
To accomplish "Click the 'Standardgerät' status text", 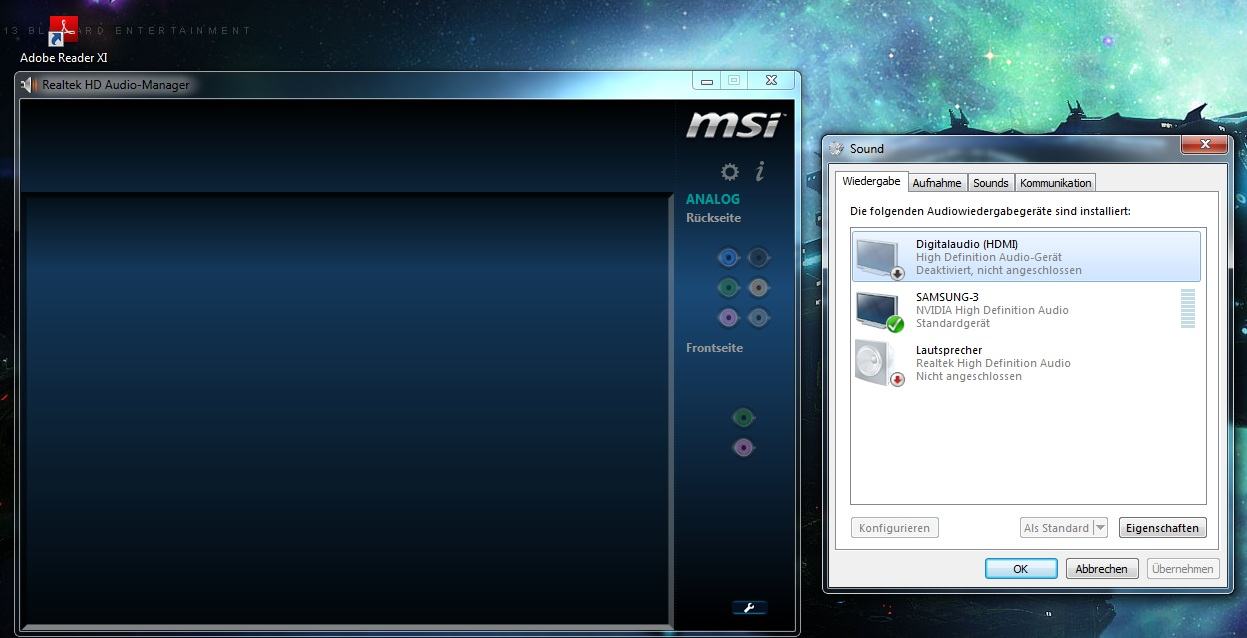I will [x=953, y=323].
